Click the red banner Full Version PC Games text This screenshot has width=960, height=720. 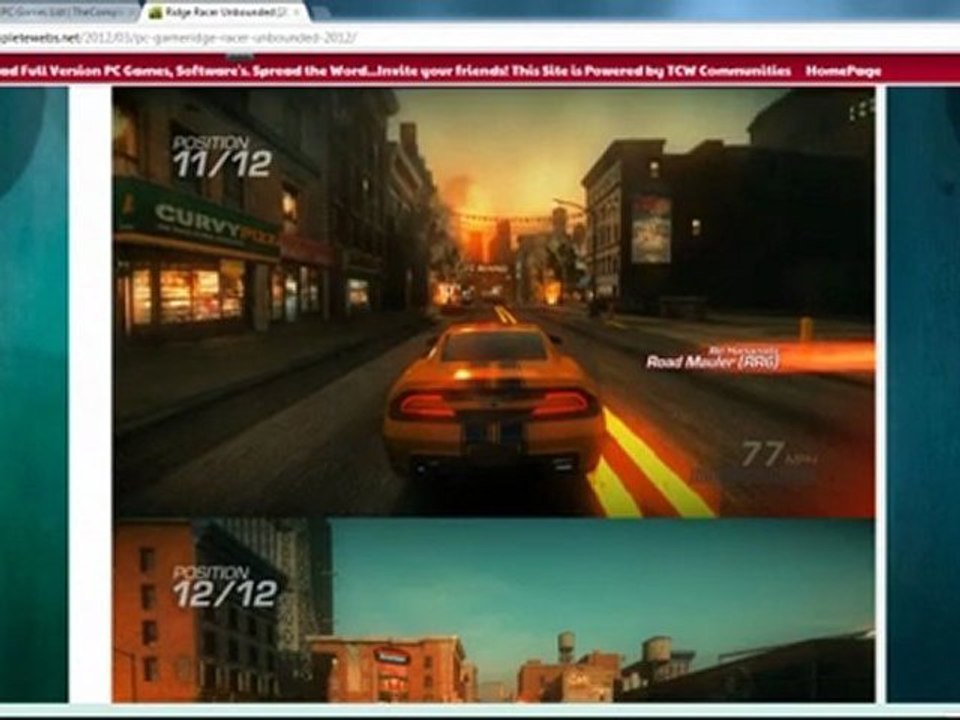point(97,70)
